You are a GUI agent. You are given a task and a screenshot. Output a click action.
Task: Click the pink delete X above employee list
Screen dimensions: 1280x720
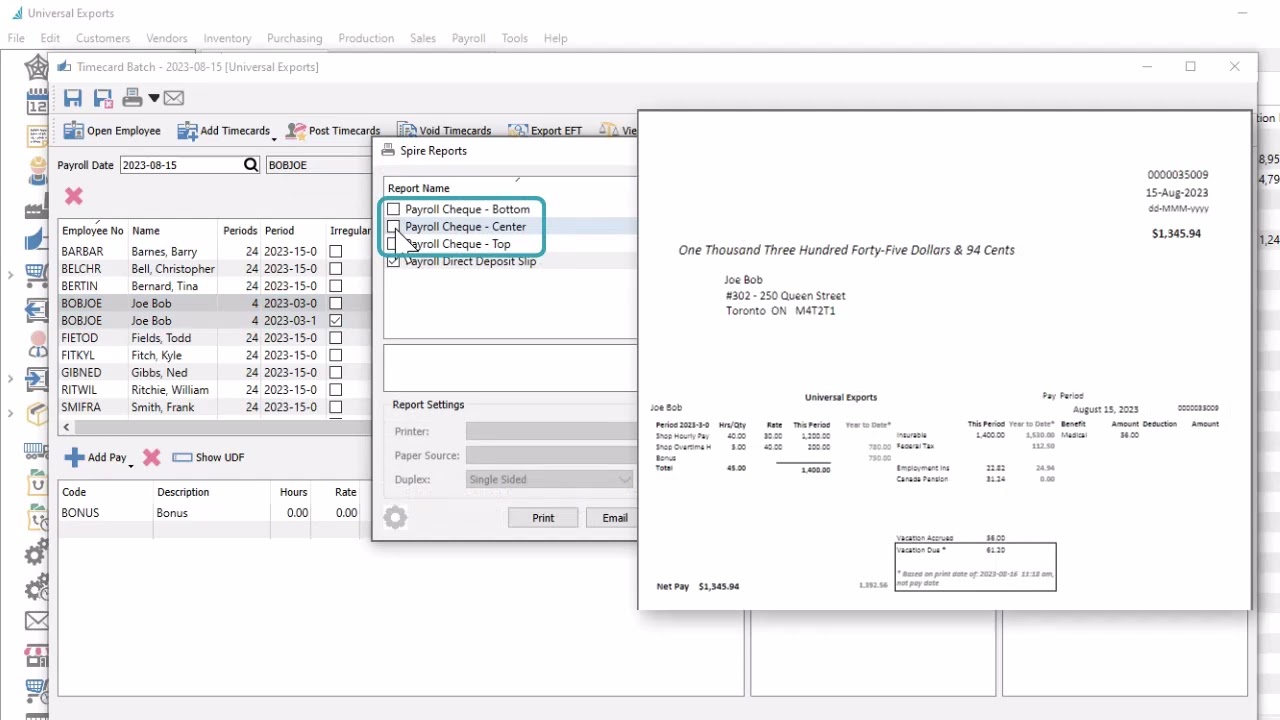click(x=73, y=196)
